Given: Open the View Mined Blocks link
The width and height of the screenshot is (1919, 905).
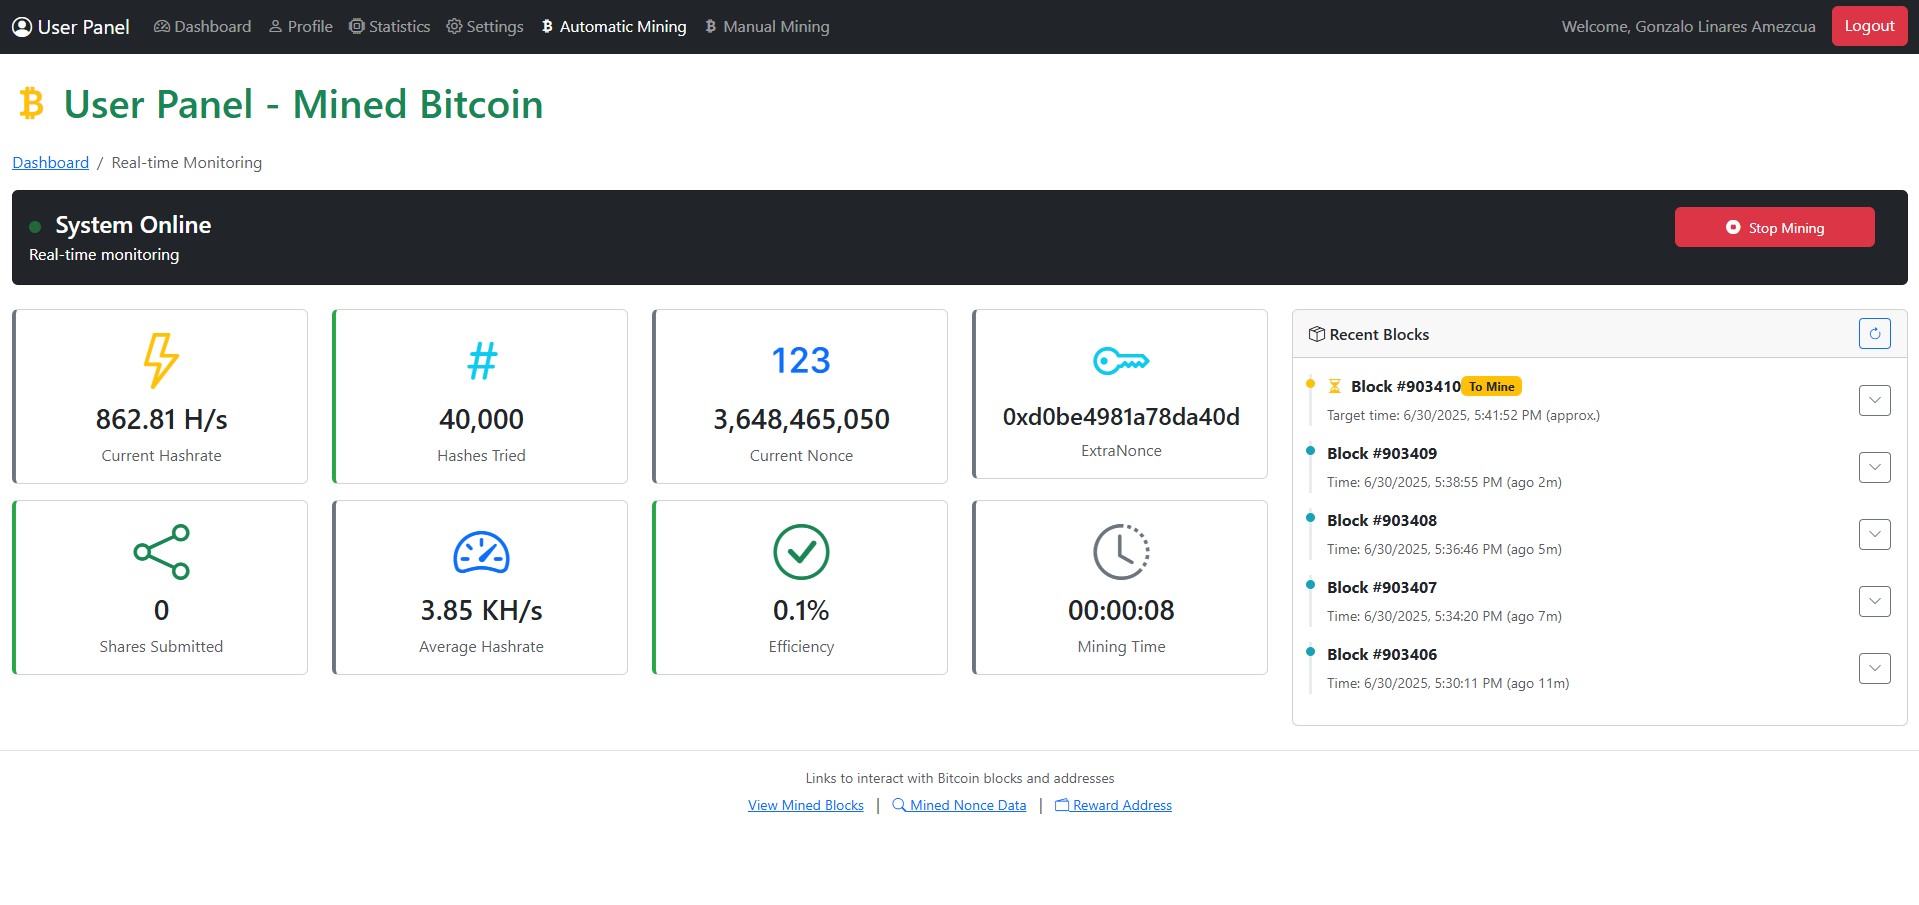Looking at the screenshot, I should pos(806,805).
